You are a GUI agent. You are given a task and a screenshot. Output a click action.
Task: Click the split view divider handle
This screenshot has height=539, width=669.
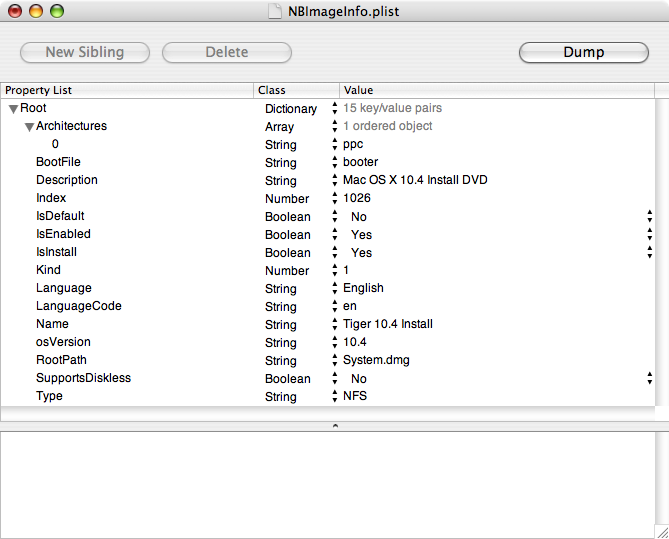click(x=335, y=426)
